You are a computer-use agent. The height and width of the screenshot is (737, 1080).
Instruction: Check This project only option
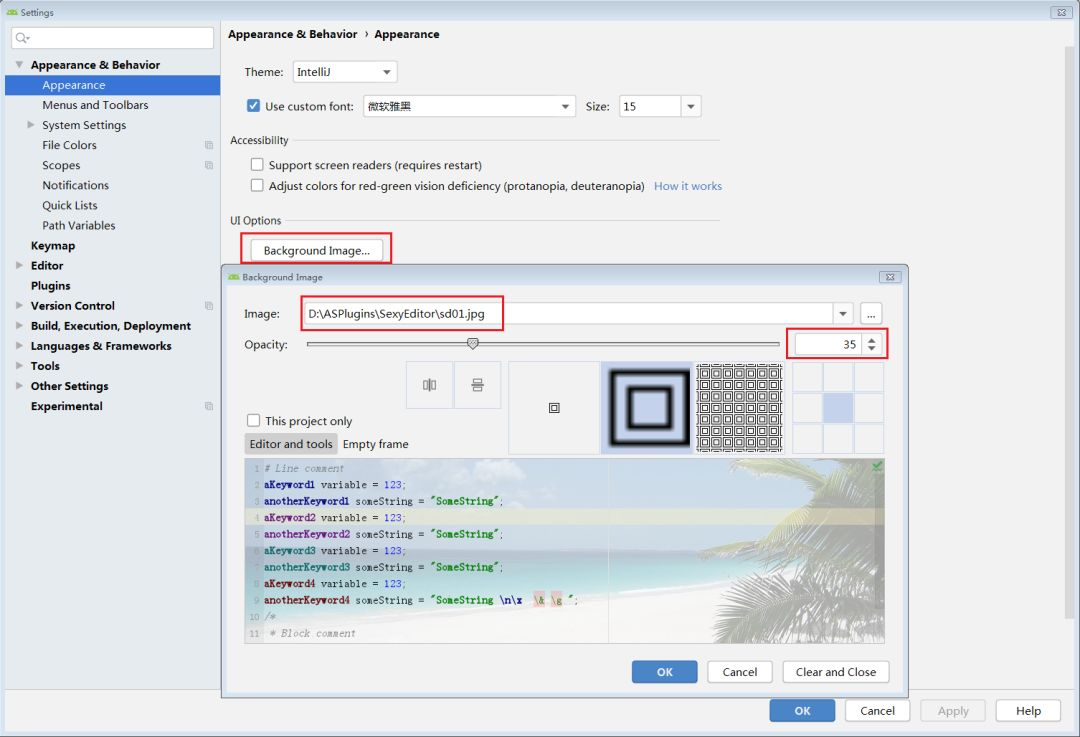(253, 420)
